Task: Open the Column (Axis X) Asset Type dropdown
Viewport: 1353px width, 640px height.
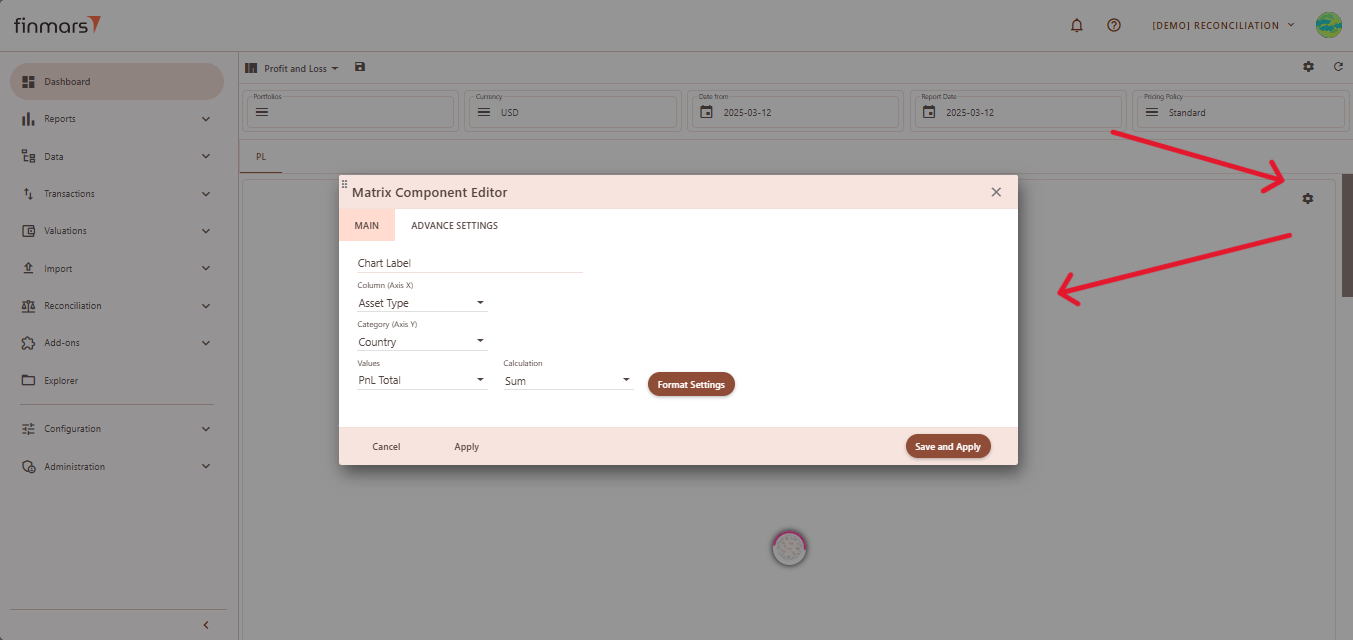Action: (422, 303)
